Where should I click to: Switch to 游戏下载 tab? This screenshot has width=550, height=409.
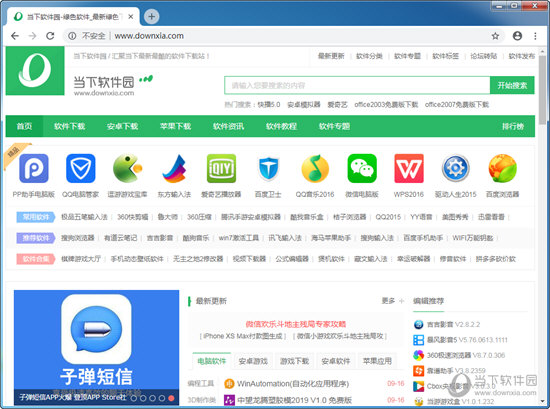pos(294,361)
